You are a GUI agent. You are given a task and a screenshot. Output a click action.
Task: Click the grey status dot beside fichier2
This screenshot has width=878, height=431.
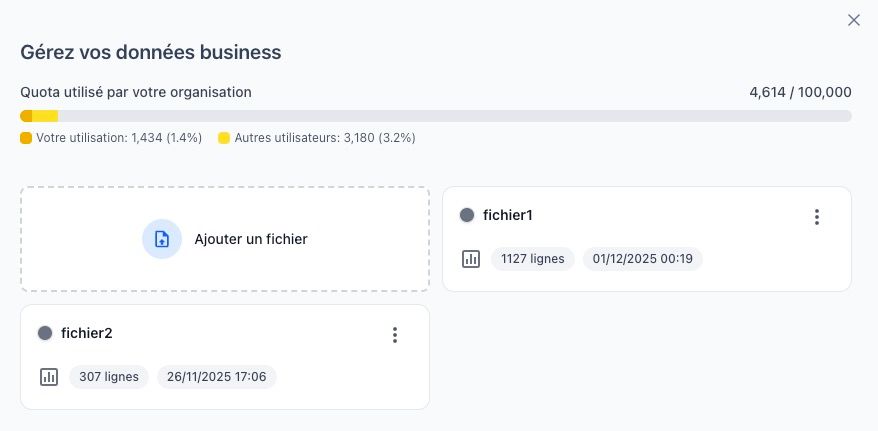45,333
